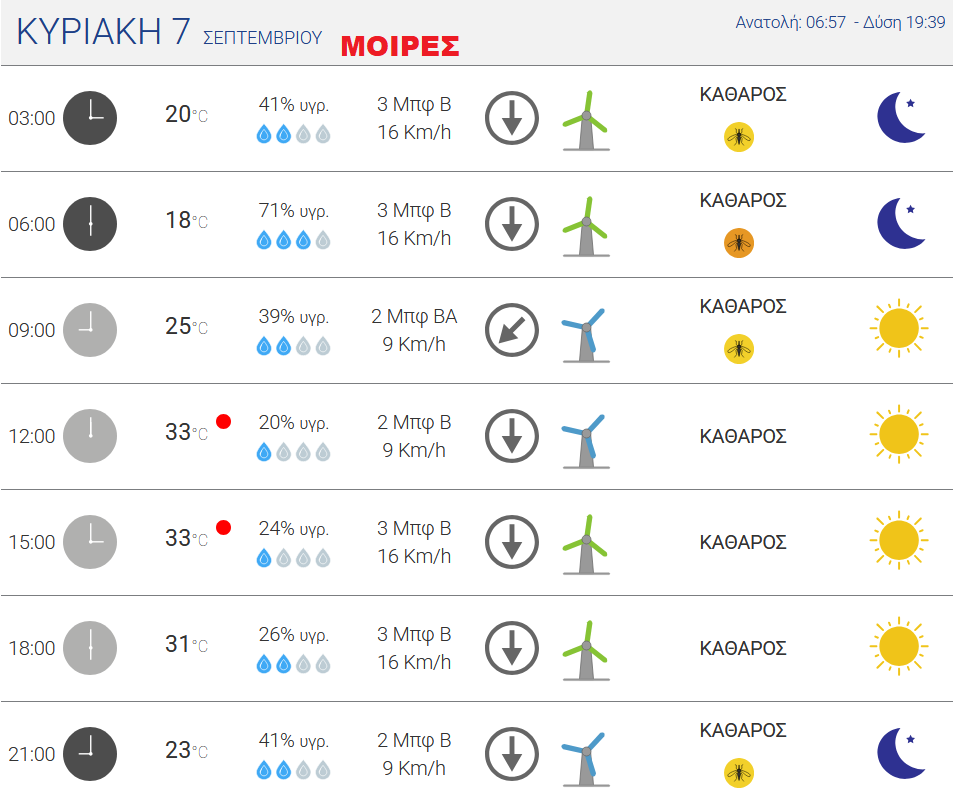The width and height of the screenshot is (953, 806).
Task: Click the orange mosquito icon at 06:00
Action: (x=738, y=243)
